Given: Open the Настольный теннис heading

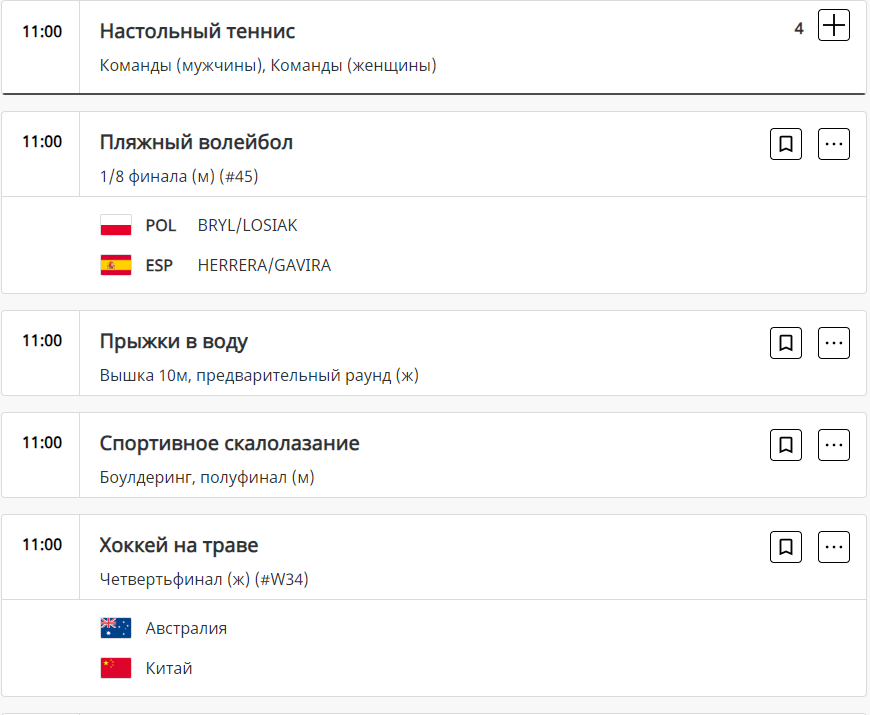Looking at the screenshot, I should point(197,31).
